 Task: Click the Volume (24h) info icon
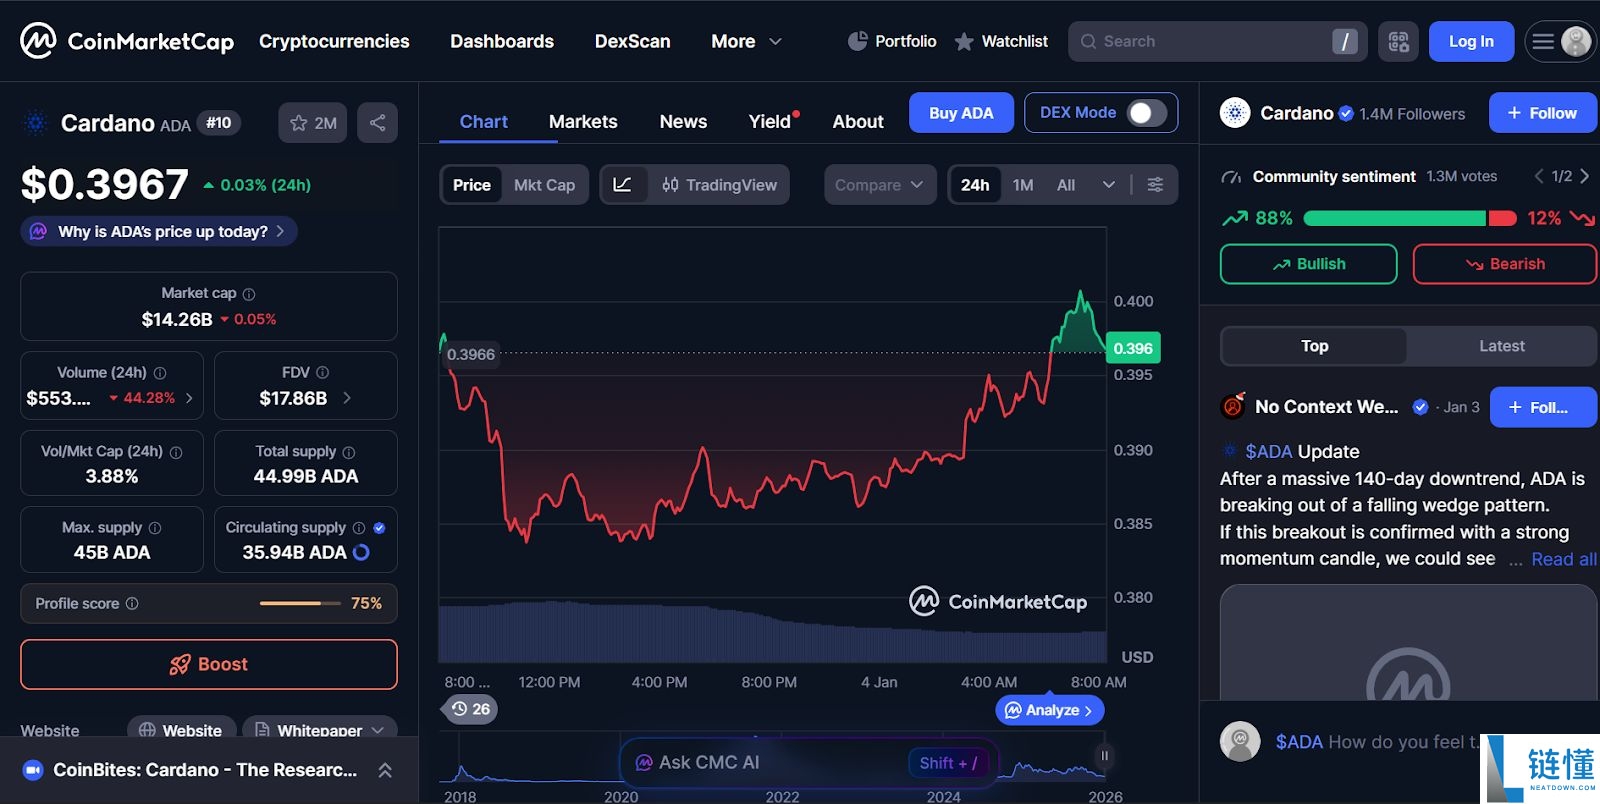pos(160,373)
